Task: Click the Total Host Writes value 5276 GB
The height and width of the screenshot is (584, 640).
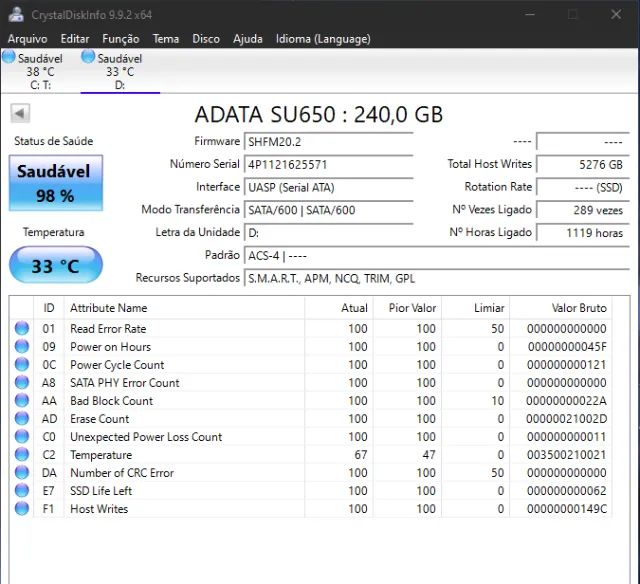Action: click(x=582, y=164)
